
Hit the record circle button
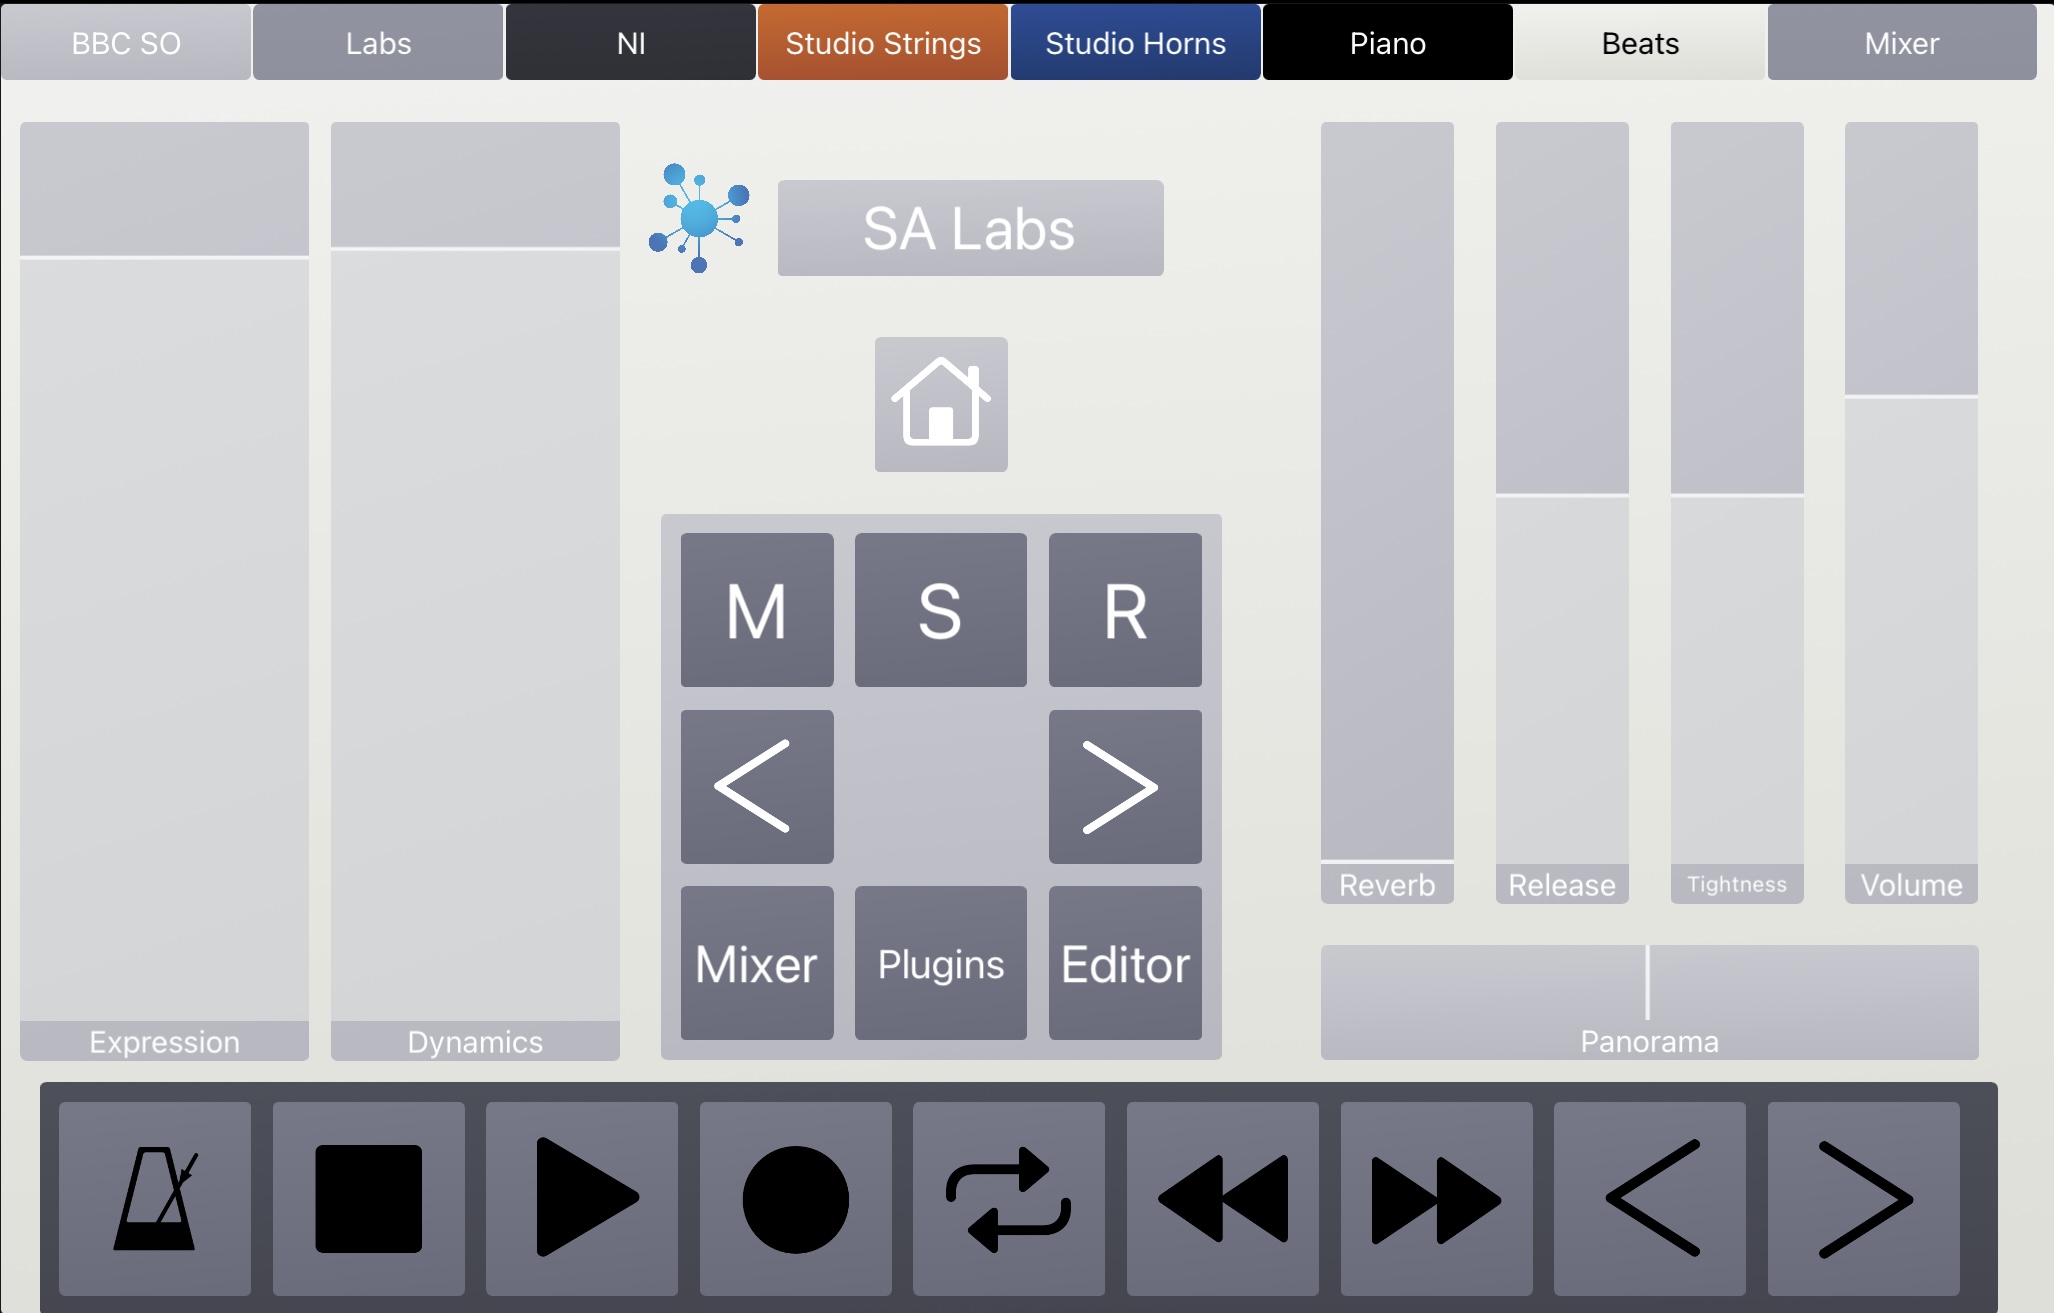tap(796, 1198)
